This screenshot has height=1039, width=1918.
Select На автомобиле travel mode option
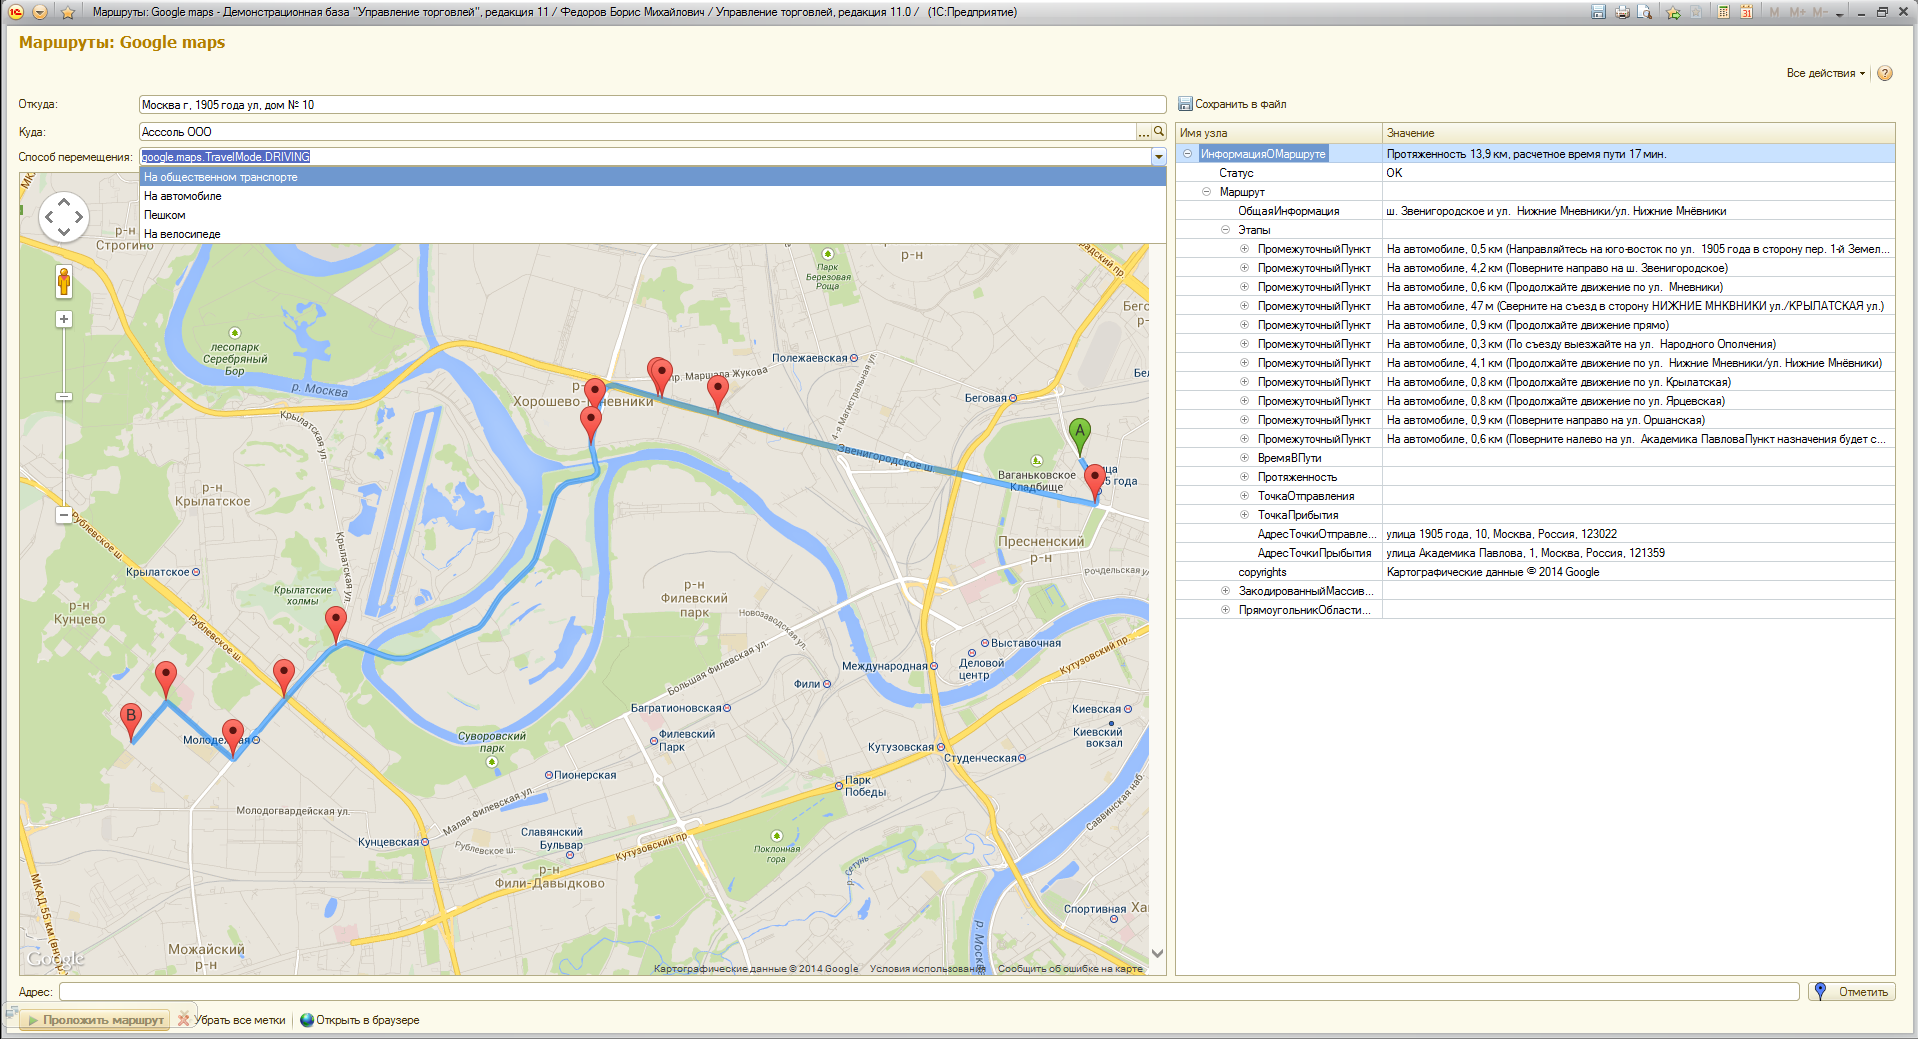pos(652,196)
